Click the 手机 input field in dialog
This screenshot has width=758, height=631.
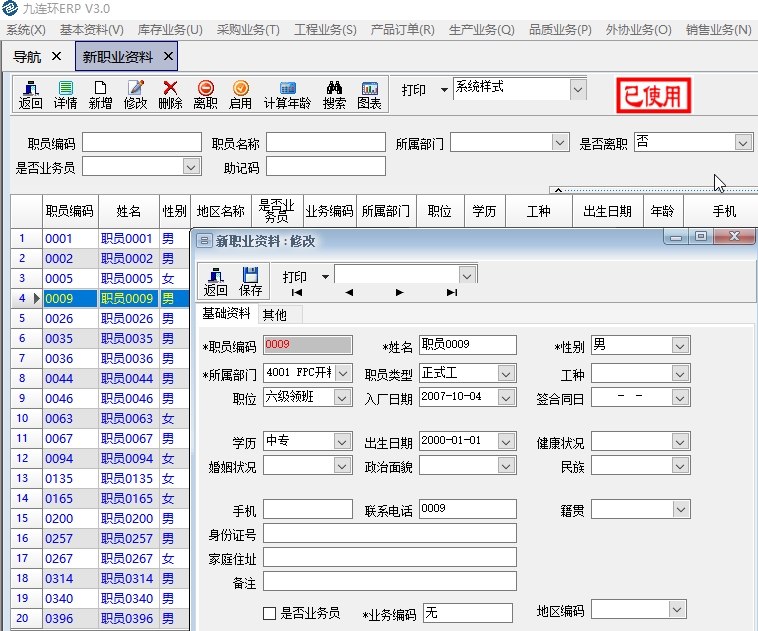click(307, 509)
